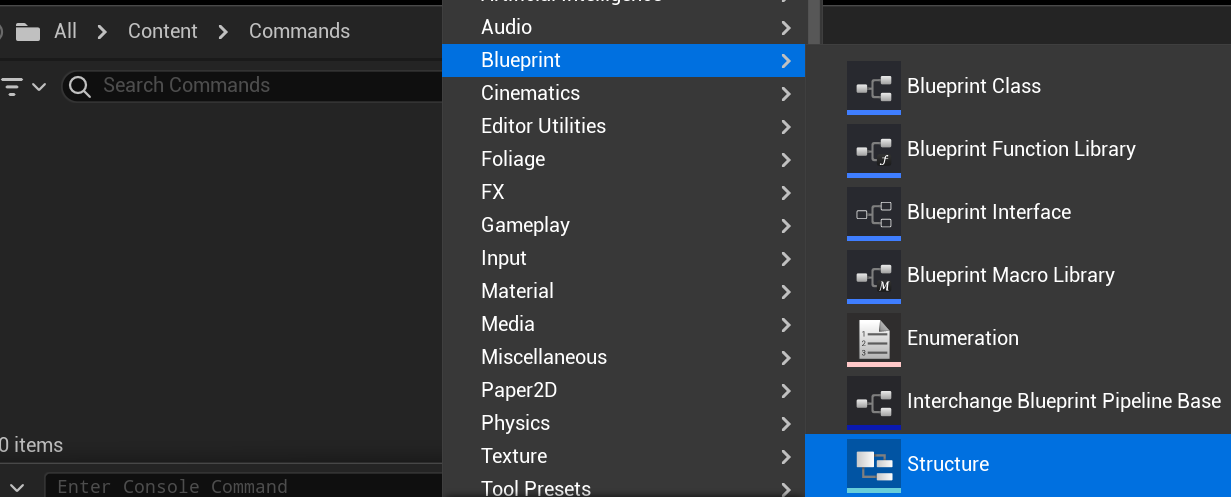Navigate to Content in breadcrumb path
Viewport: 1231px width, 497px height.
[162, 31]
